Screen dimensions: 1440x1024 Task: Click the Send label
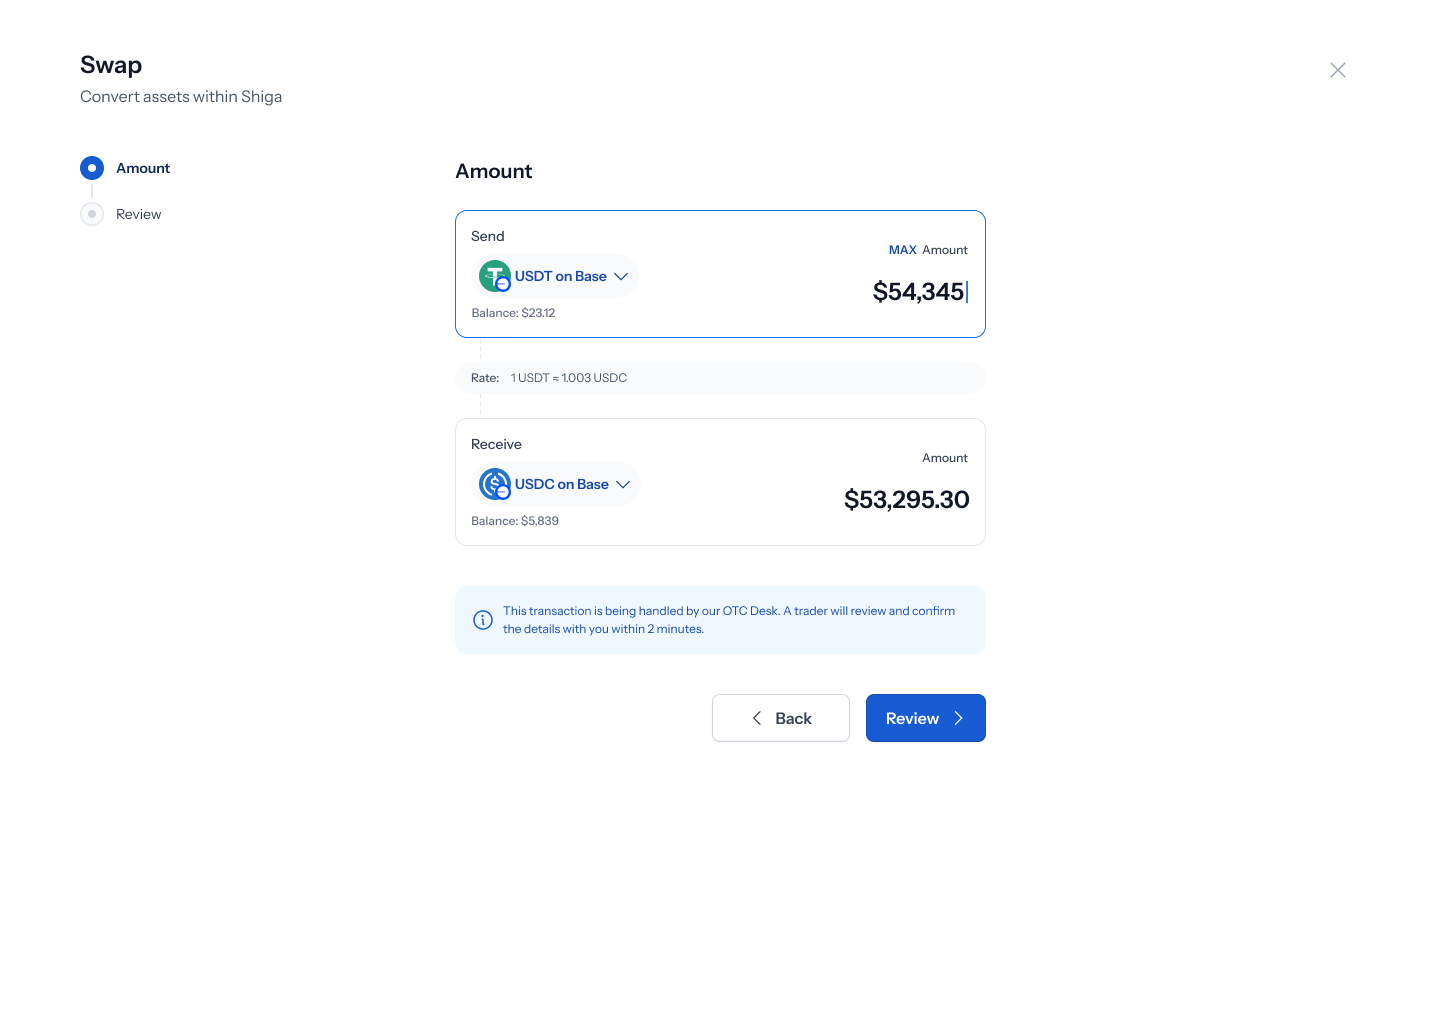[x=488, y=236]
